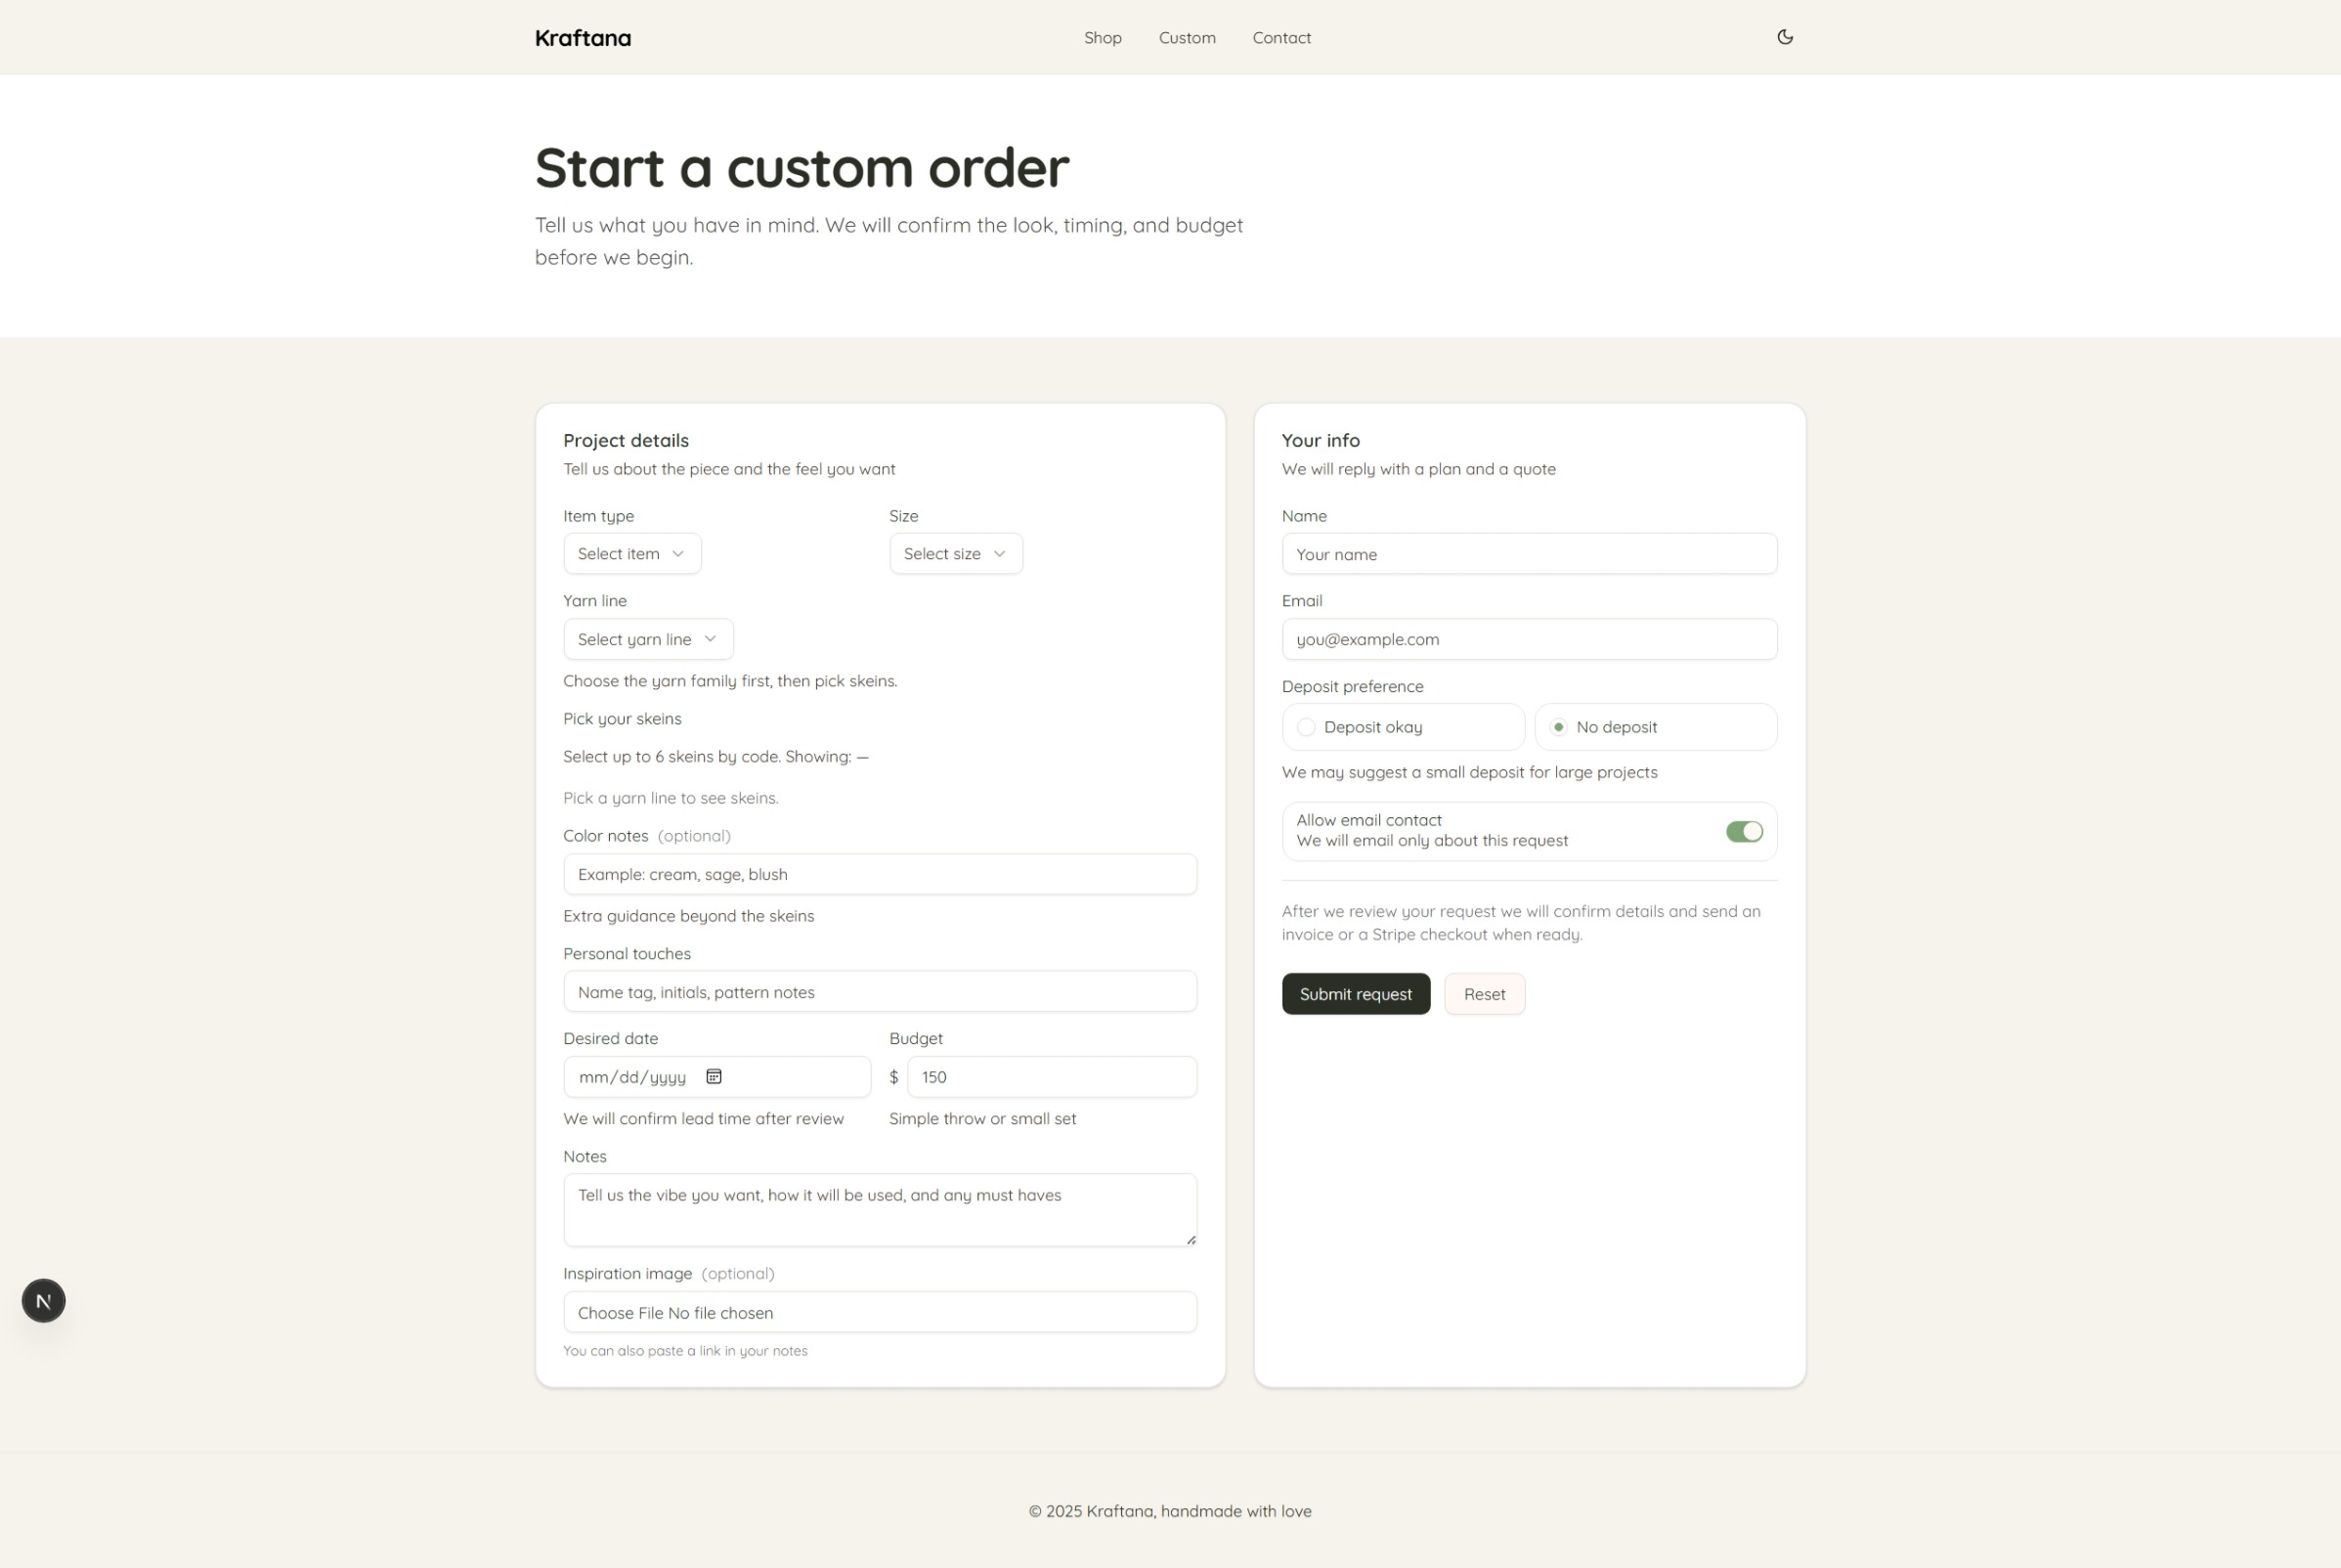Viewport: 2341px width, 1568px height.
Task: Navigate to the Custom page link
Action: click(1187, 38)
